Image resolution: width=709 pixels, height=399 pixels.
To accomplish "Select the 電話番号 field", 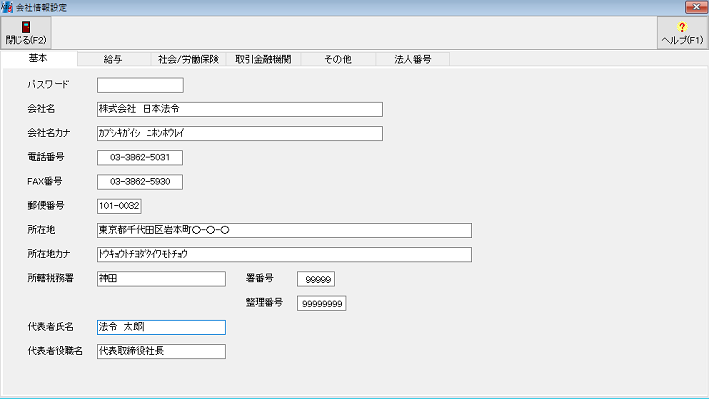I will [140, 157].
